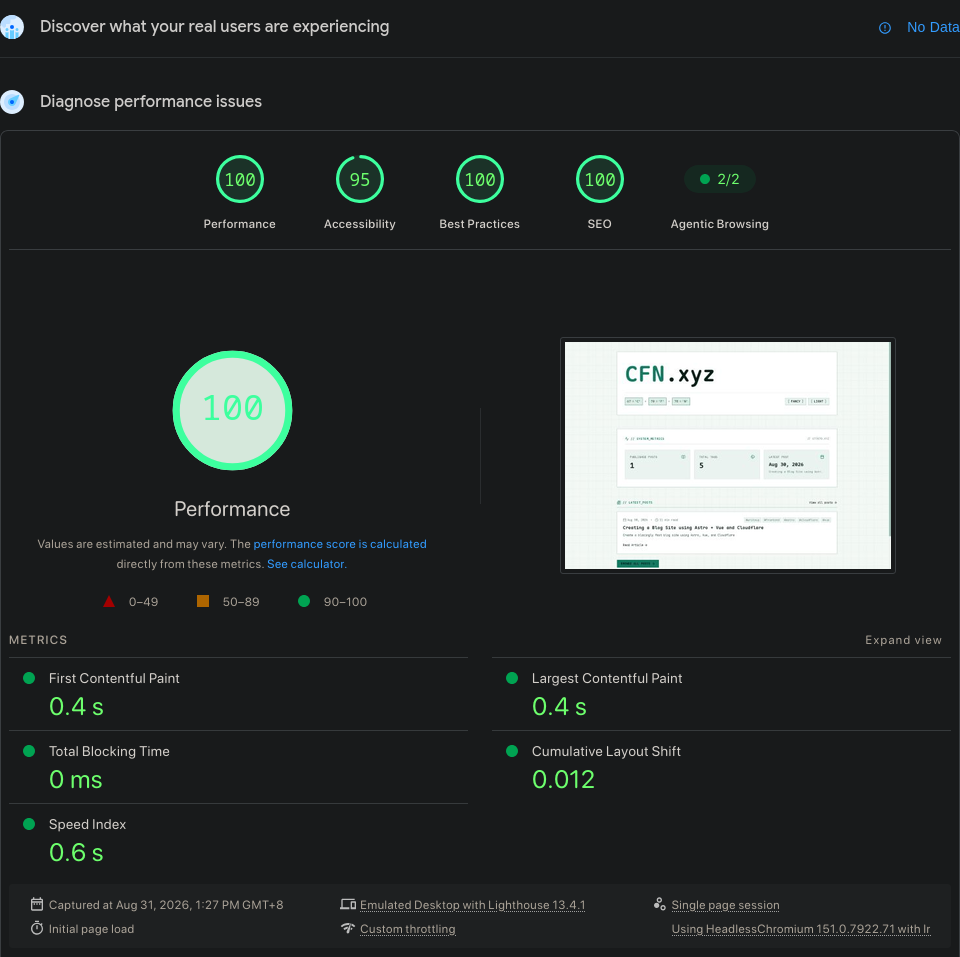Click the No Data info icon
The width and height of the screenshot is (960, 957).
pos(885,28)
